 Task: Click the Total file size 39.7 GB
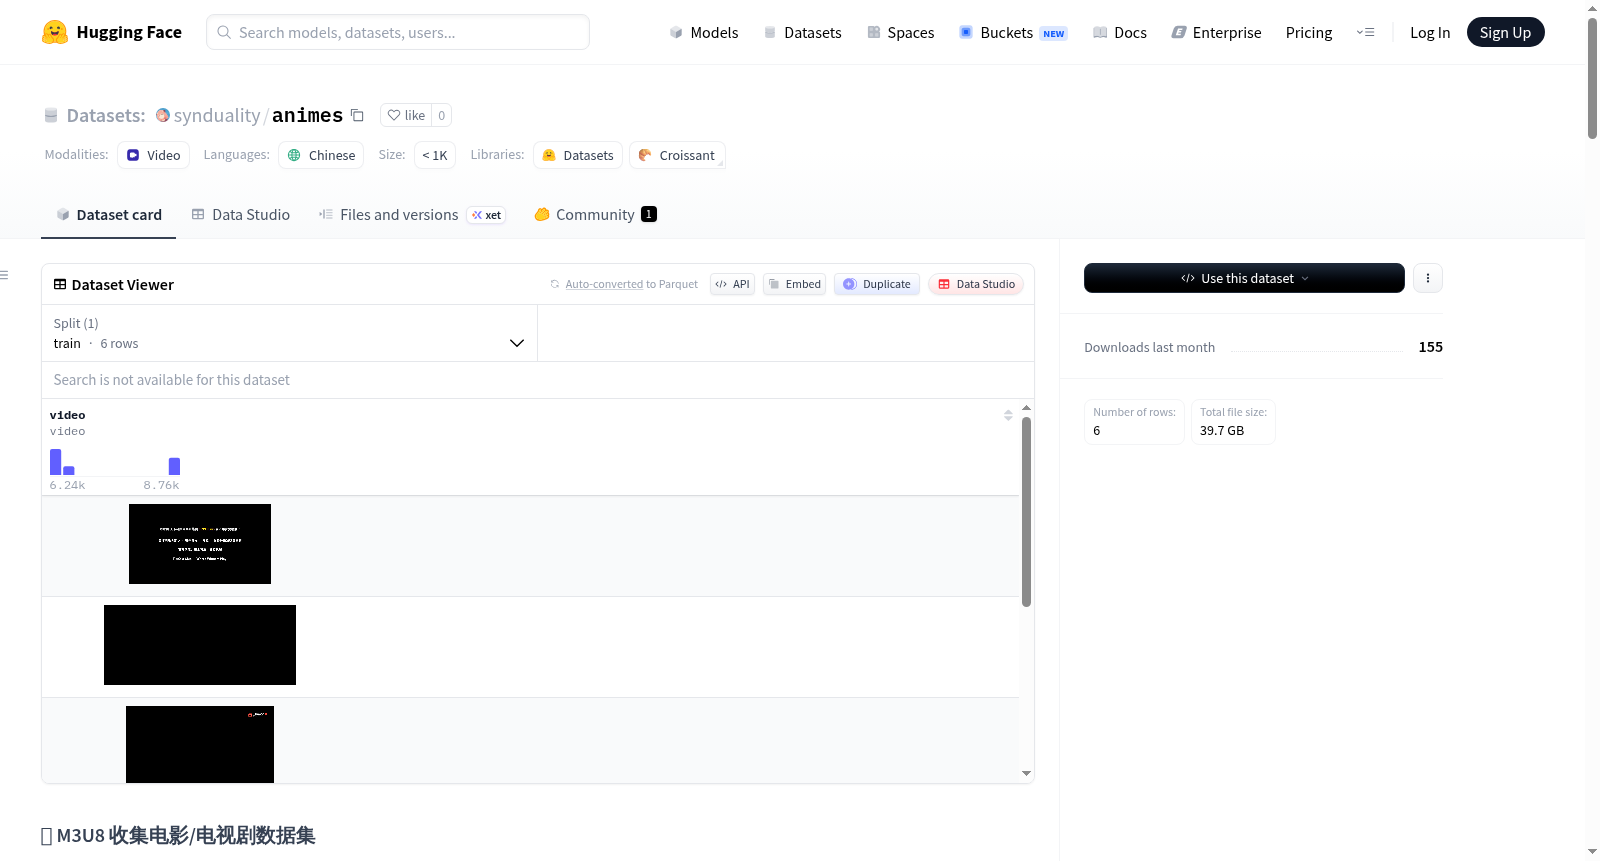click(1233, 421)
